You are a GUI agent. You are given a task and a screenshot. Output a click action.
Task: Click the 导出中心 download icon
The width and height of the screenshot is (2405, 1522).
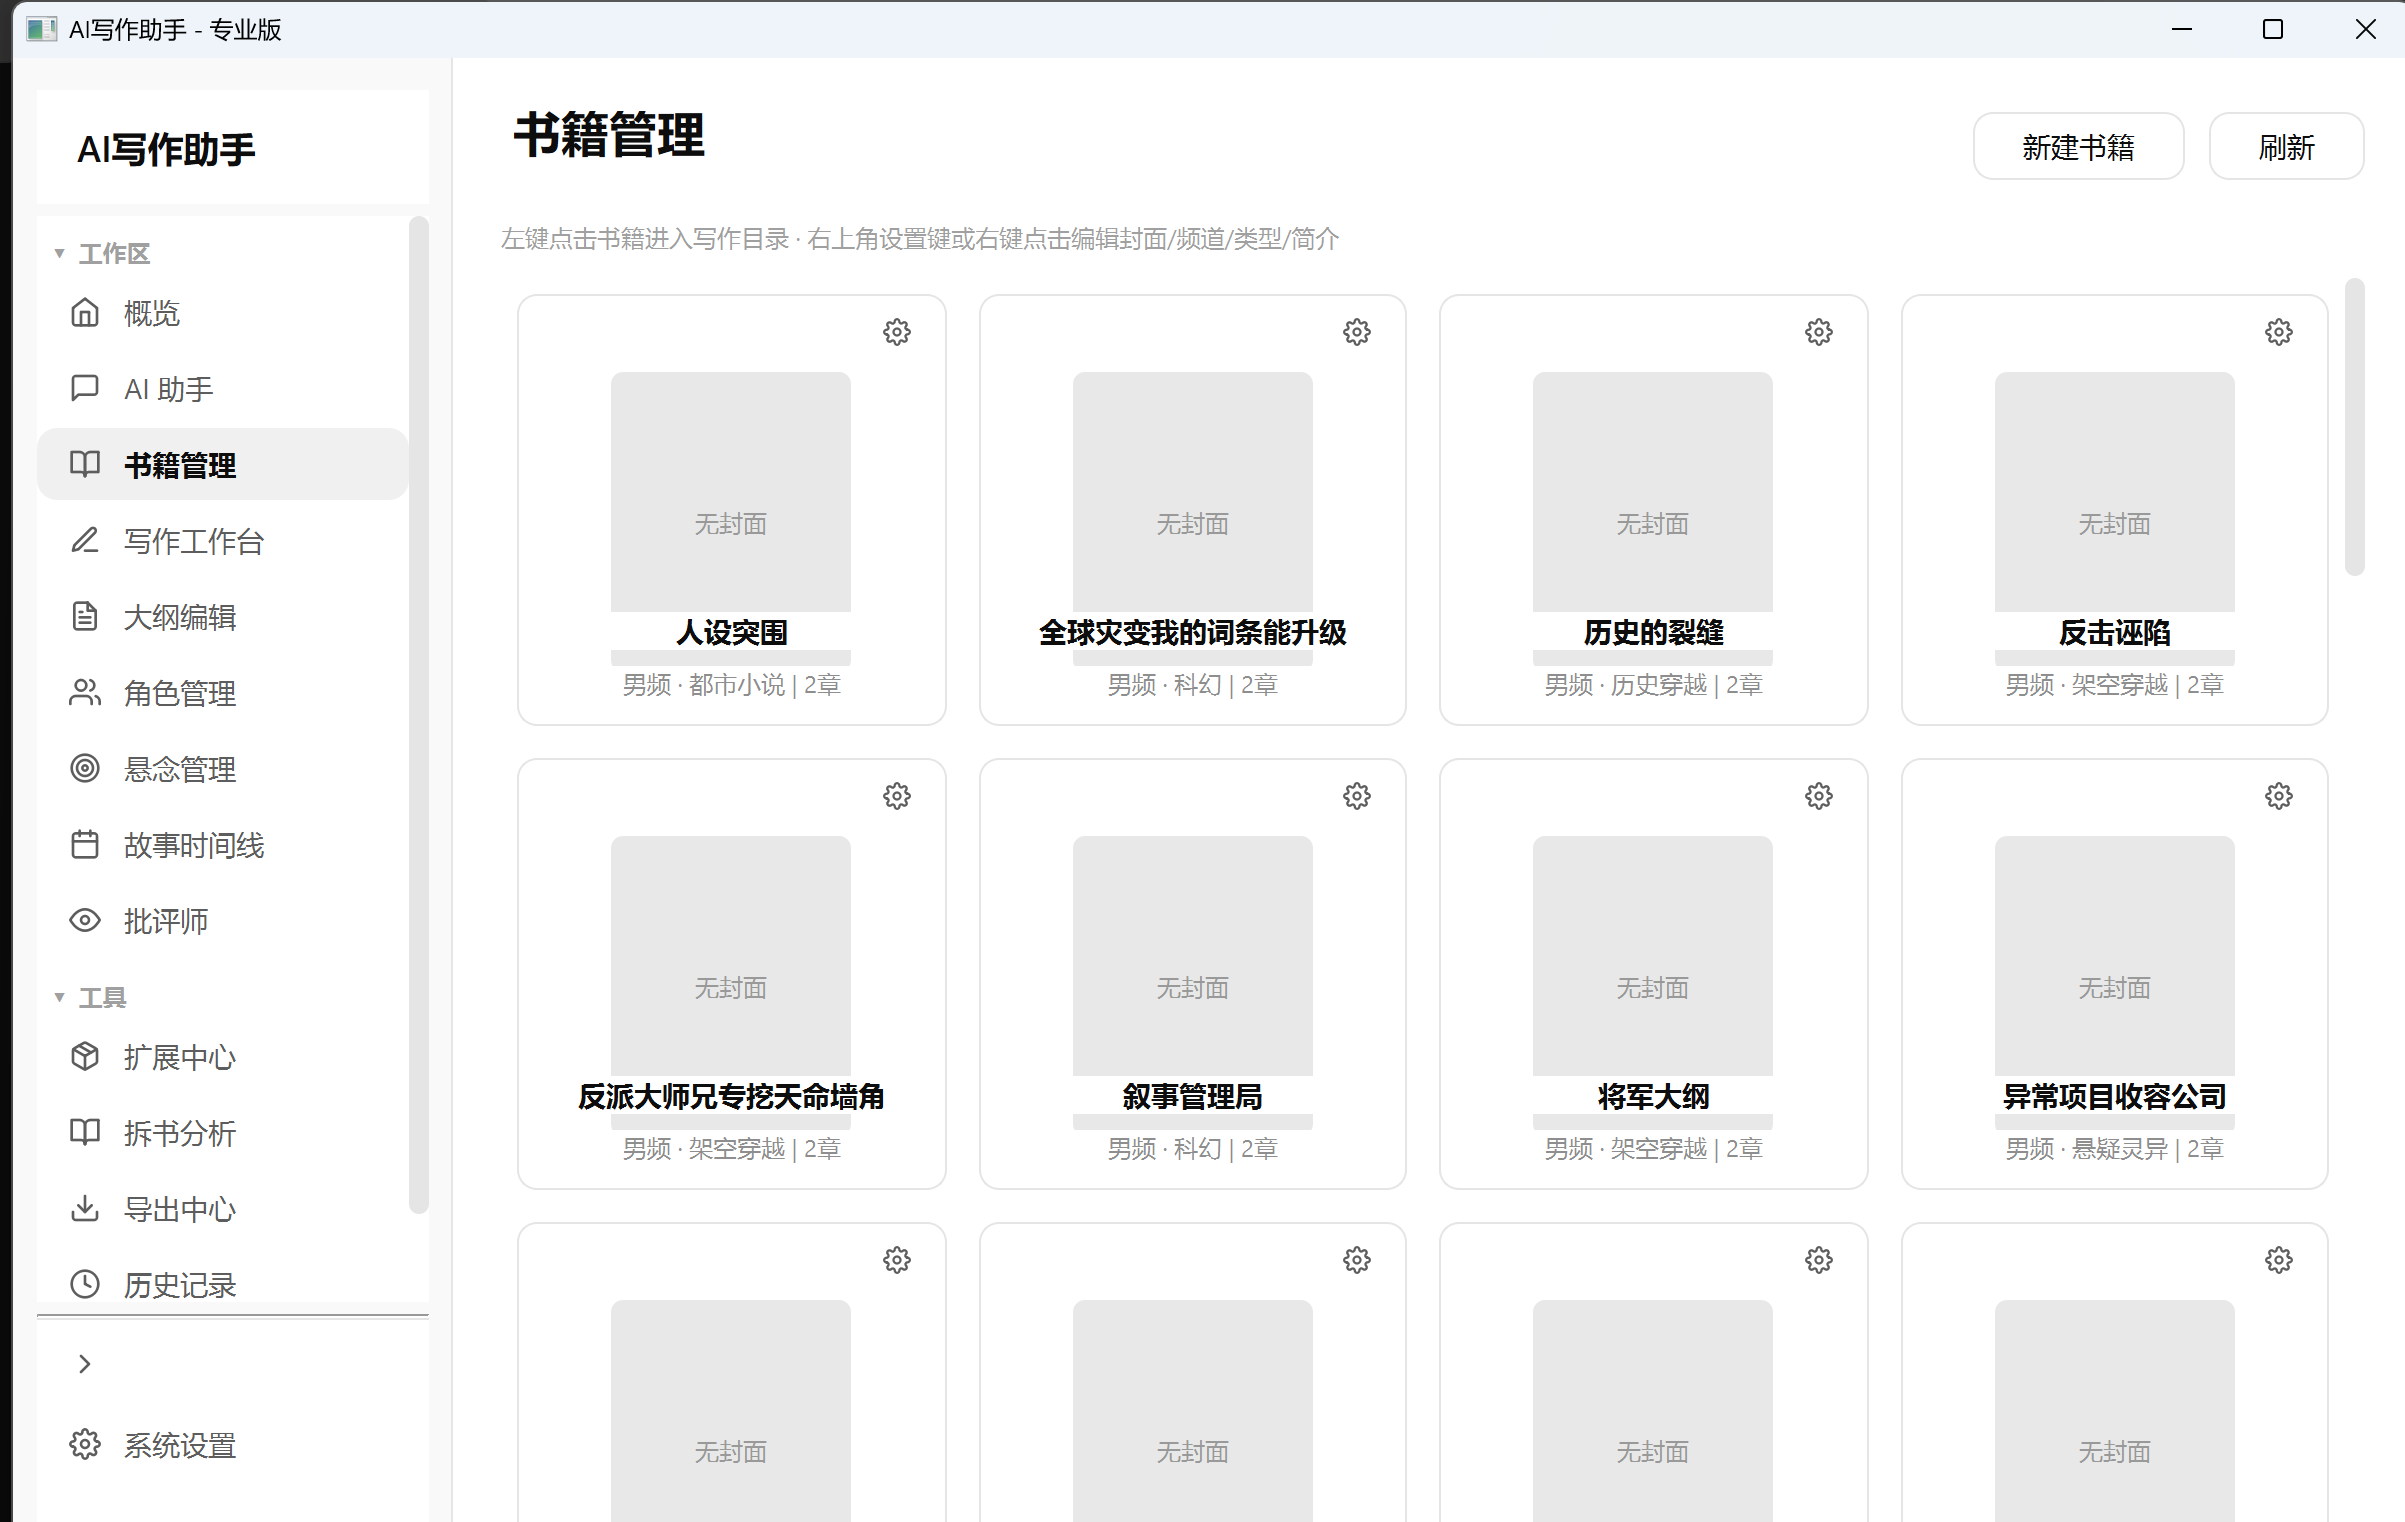point(85,1208)
